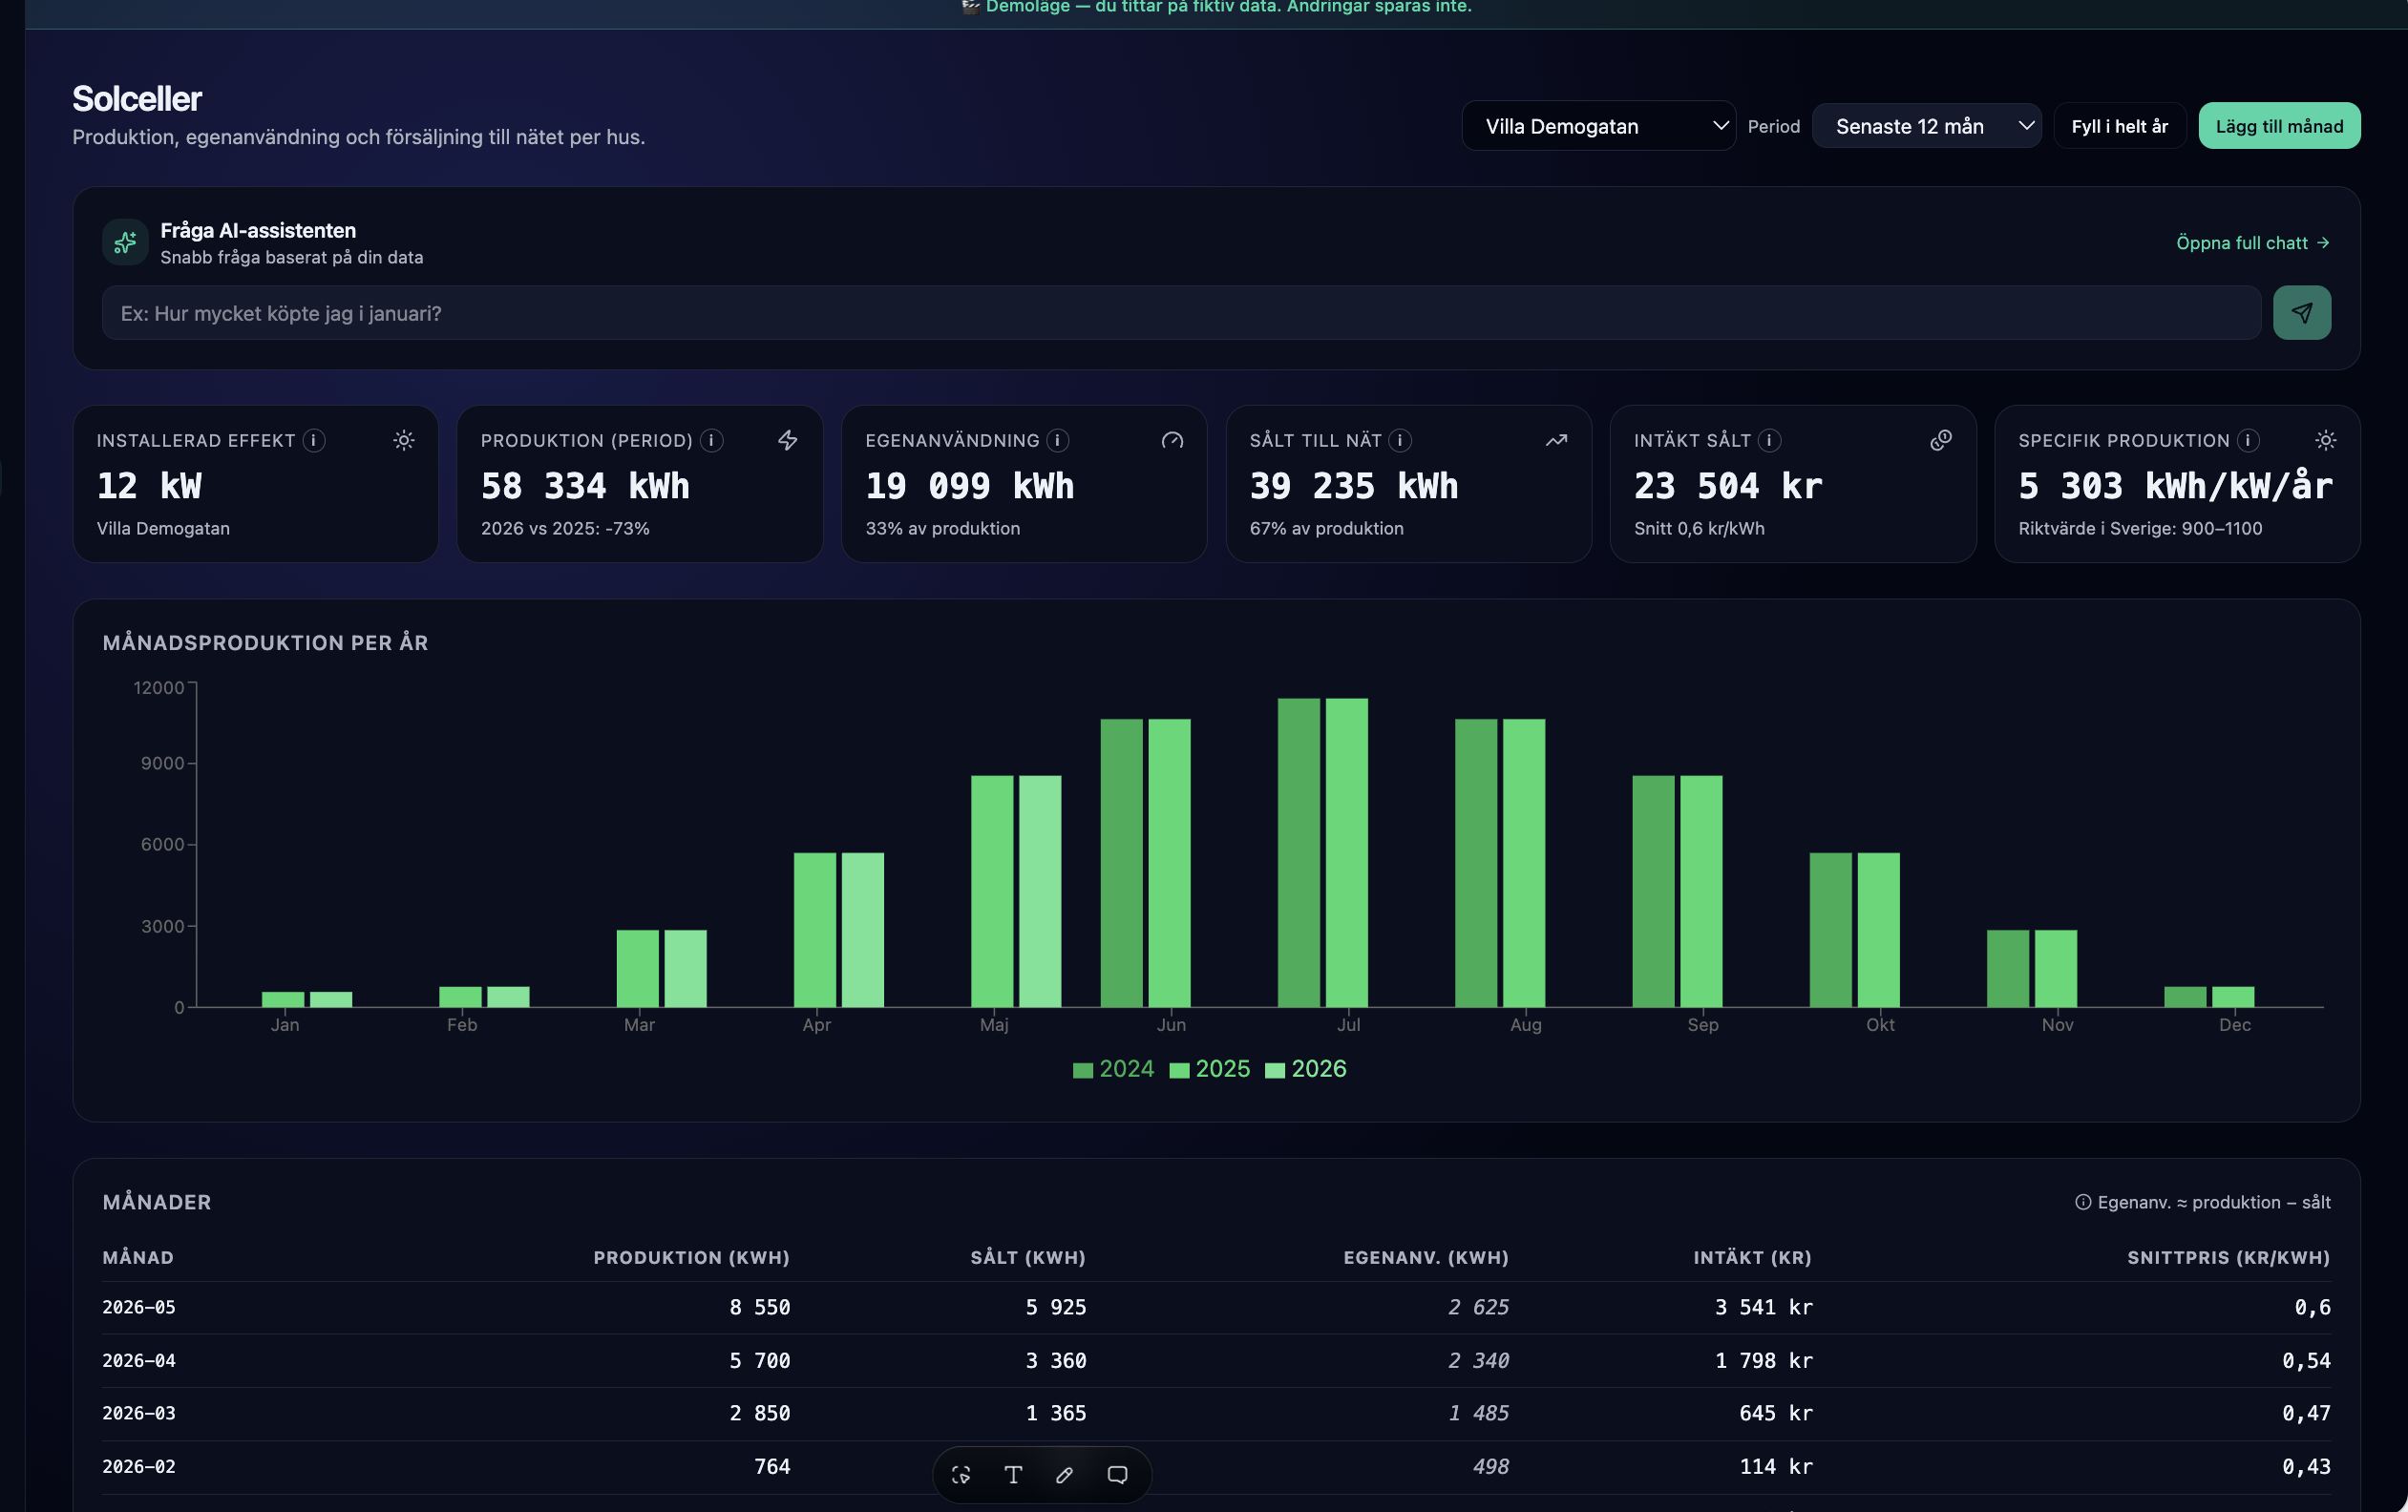
Task: Click the Fyll i helt år button
Action: tap(2120, 126)
